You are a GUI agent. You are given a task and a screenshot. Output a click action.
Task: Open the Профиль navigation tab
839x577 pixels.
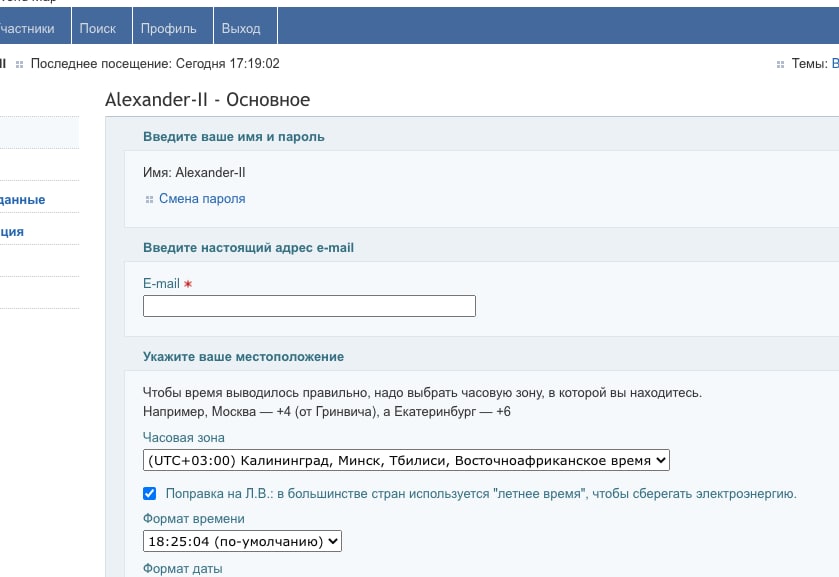[172, 28]
